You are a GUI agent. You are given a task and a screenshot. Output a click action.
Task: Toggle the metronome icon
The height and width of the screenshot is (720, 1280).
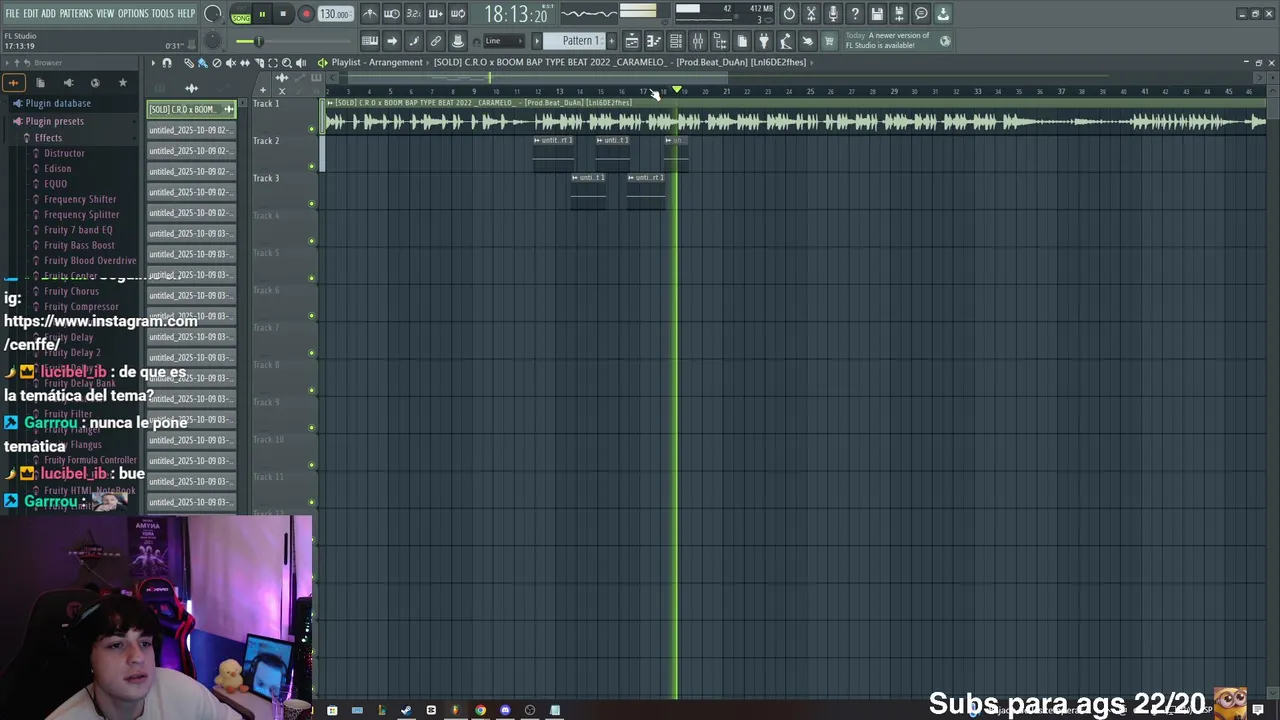click(370, 14)
